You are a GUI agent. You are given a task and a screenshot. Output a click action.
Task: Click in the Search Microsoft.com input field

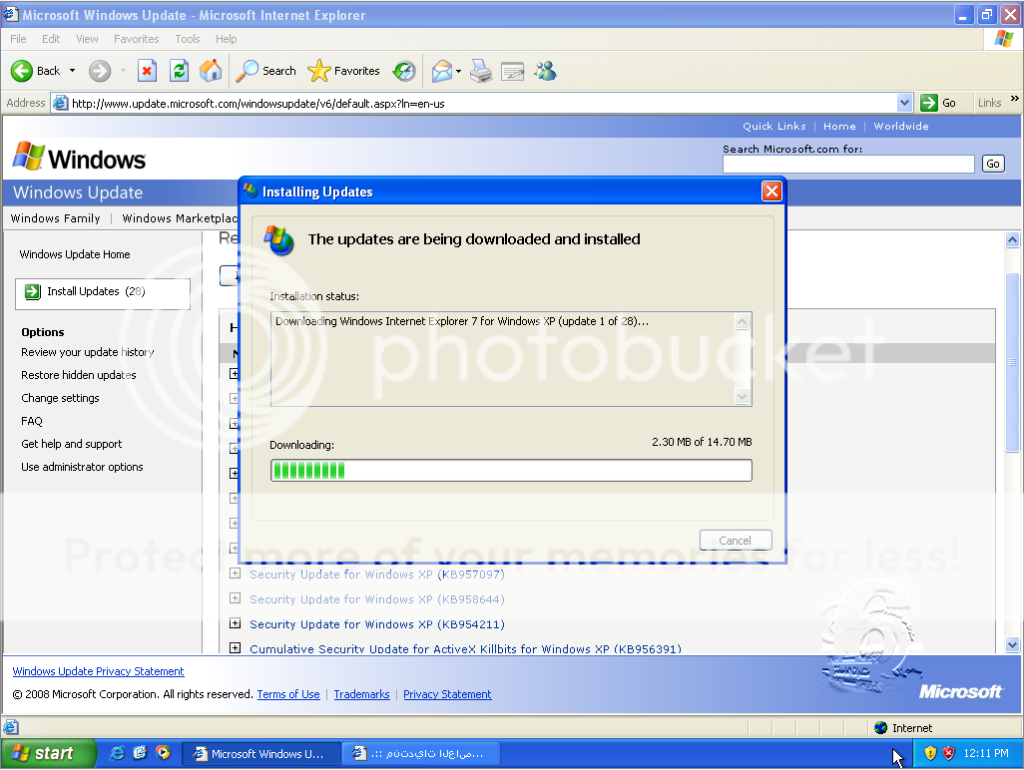pyautogui.click(x=848, y=164)
